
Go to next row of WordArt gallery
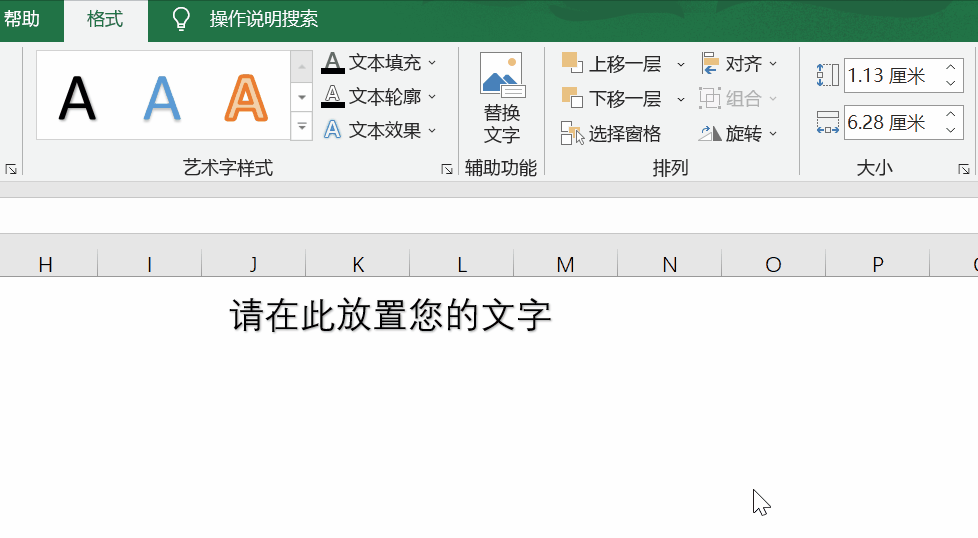[301, 97]
